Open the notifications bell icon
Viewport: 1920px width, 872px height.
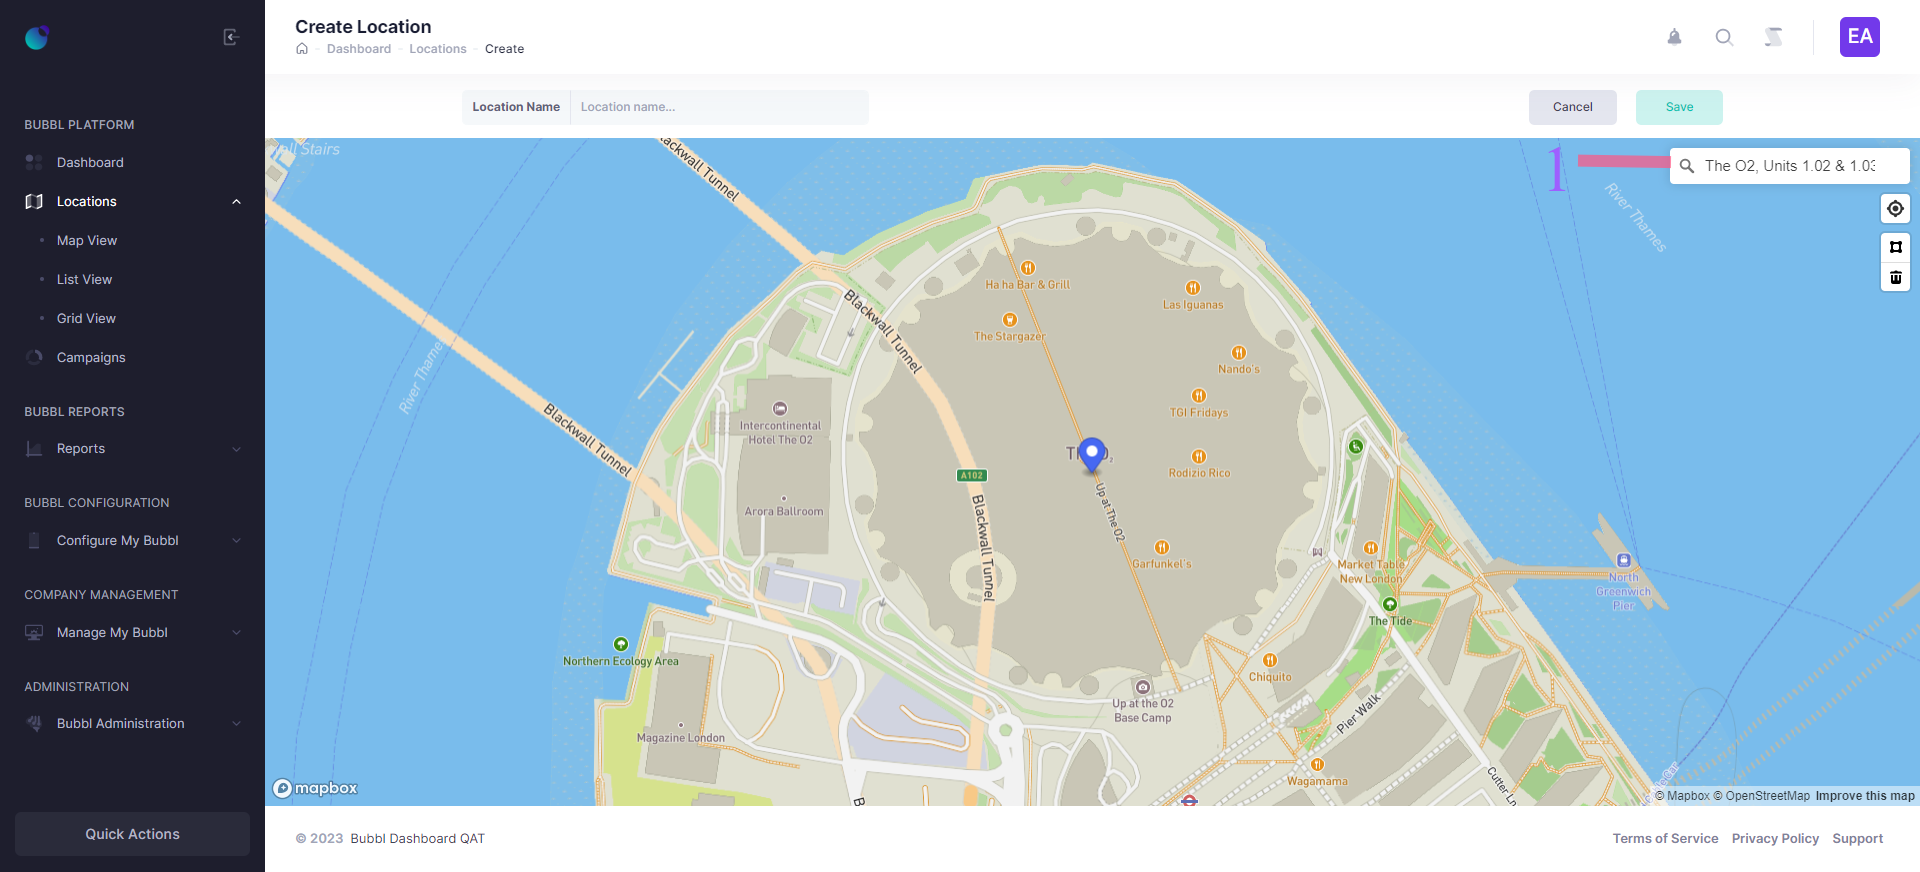click(x=1674, y=37)
